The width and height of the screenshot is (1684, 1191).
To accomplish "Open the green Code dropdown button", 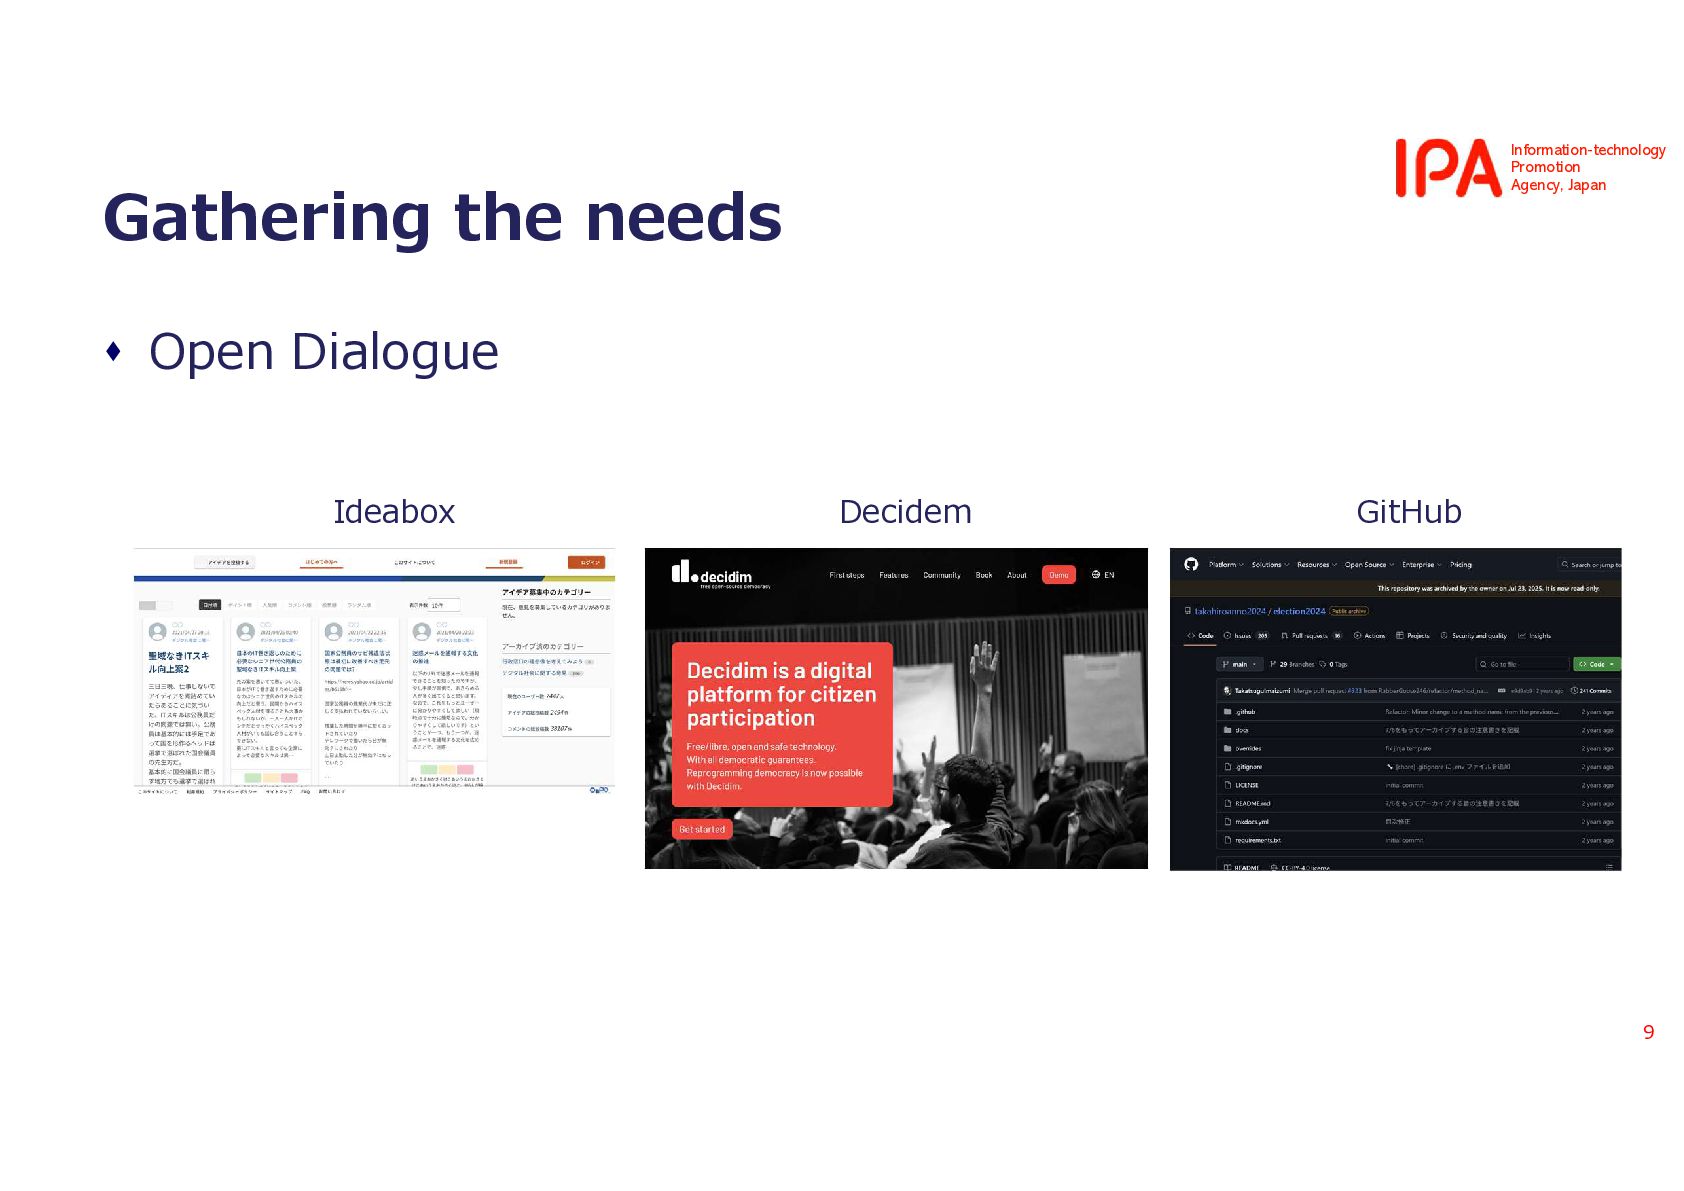I will coord(1597,664).
